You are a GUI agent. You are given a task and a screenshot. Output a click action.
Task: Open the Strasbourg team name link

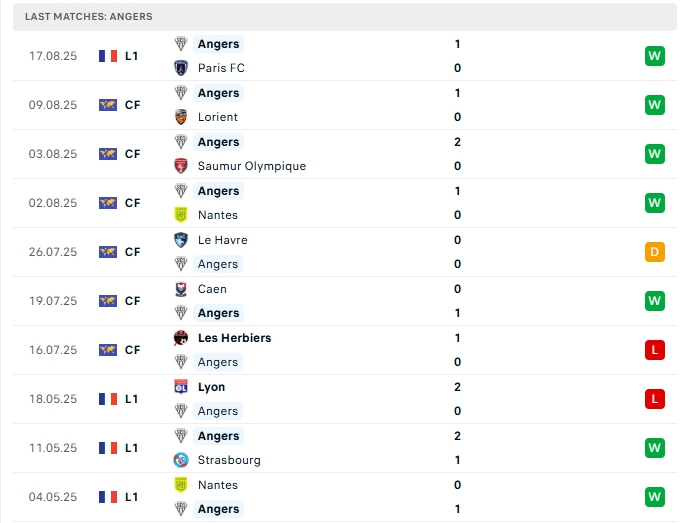click(229, 460)
